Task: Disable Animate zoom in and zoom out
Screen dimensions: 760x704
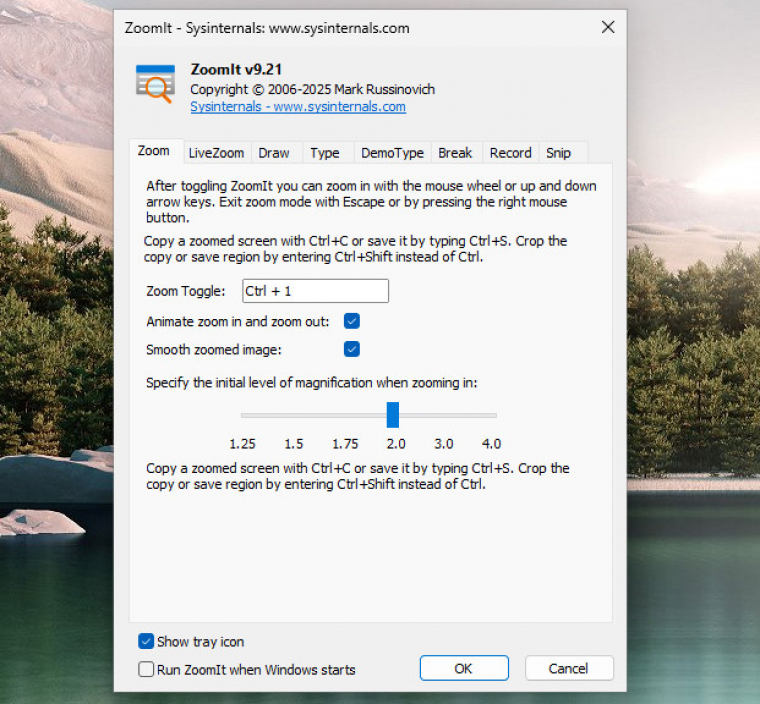Action: [x=352, y=321]
